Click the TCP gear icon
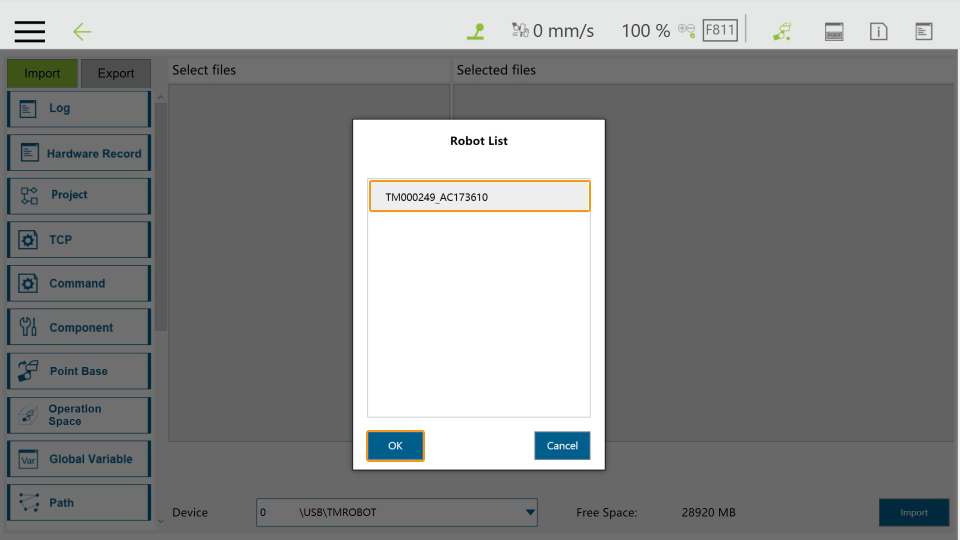The width and height of the screenshot is (960, 540). pyautogui.click(x=28, y=240)
